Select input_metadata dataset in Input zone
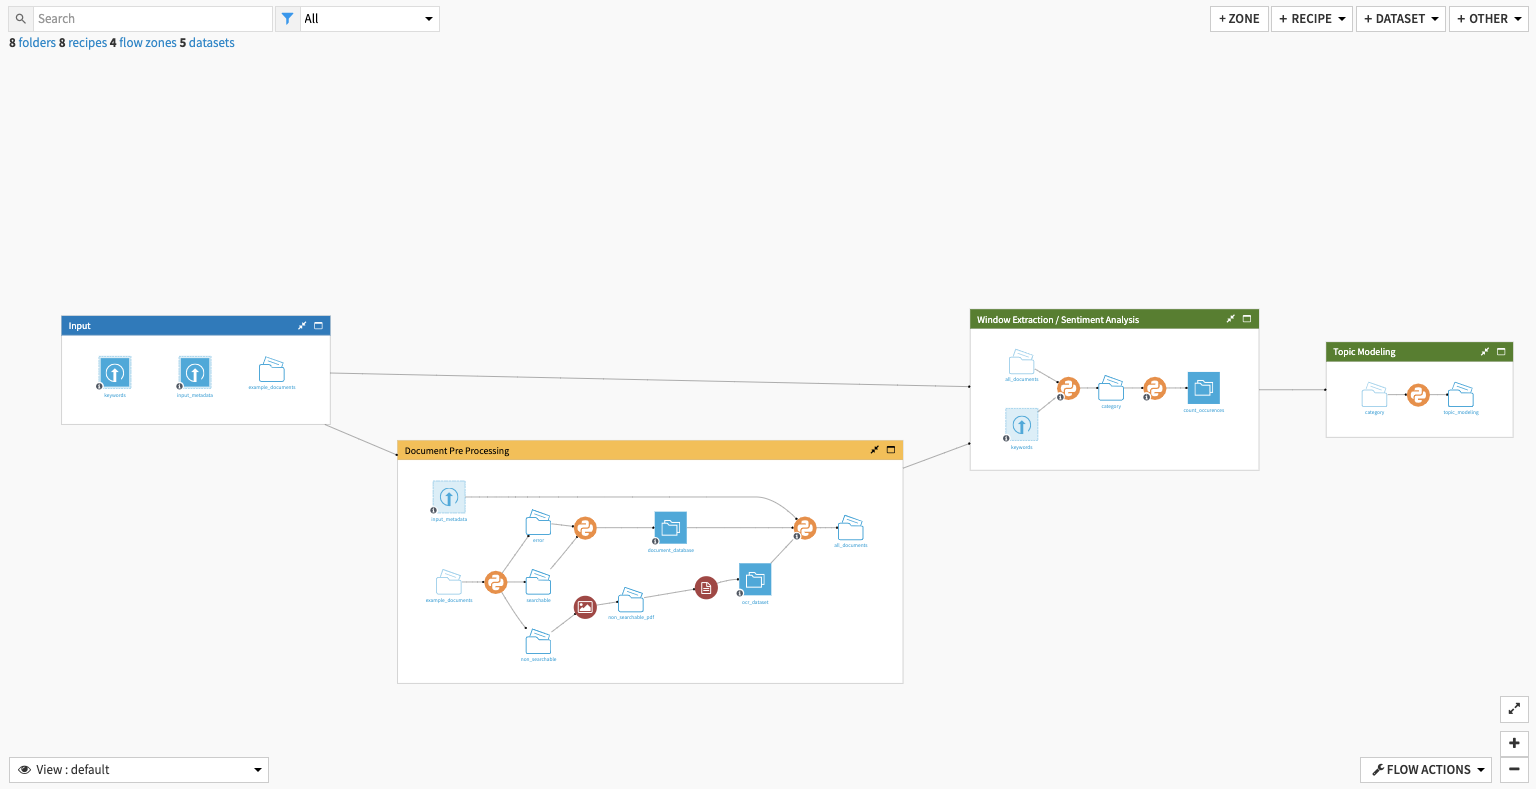The height and width of the screenshot is (789, 1536). click(195, 373)
